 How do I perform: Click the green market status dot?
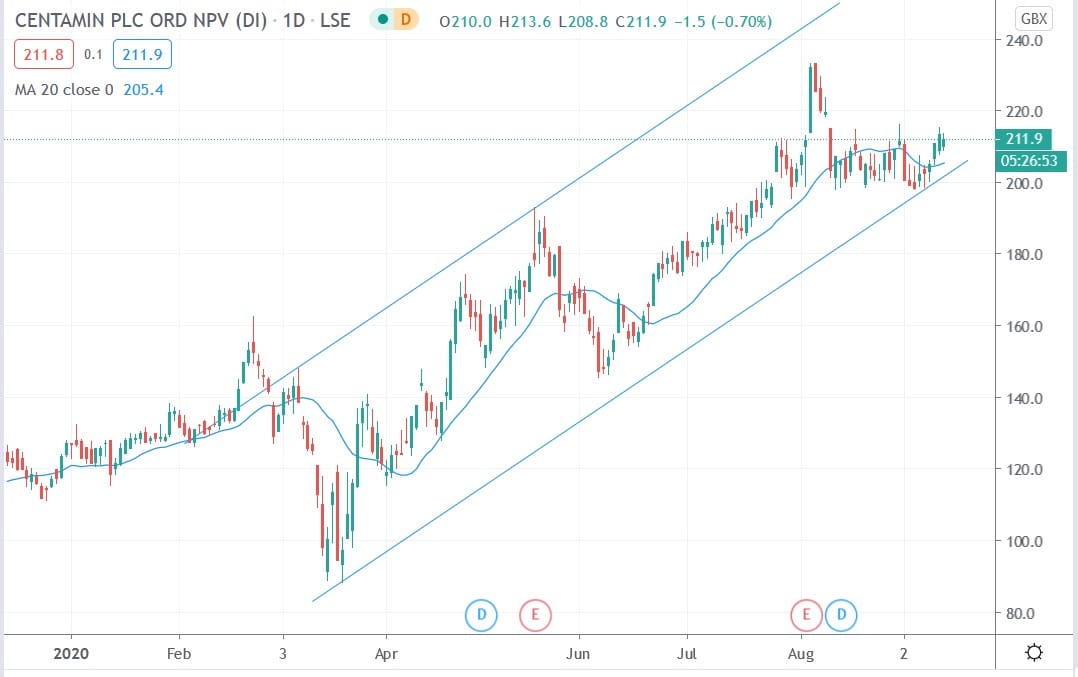coord(383,20)
